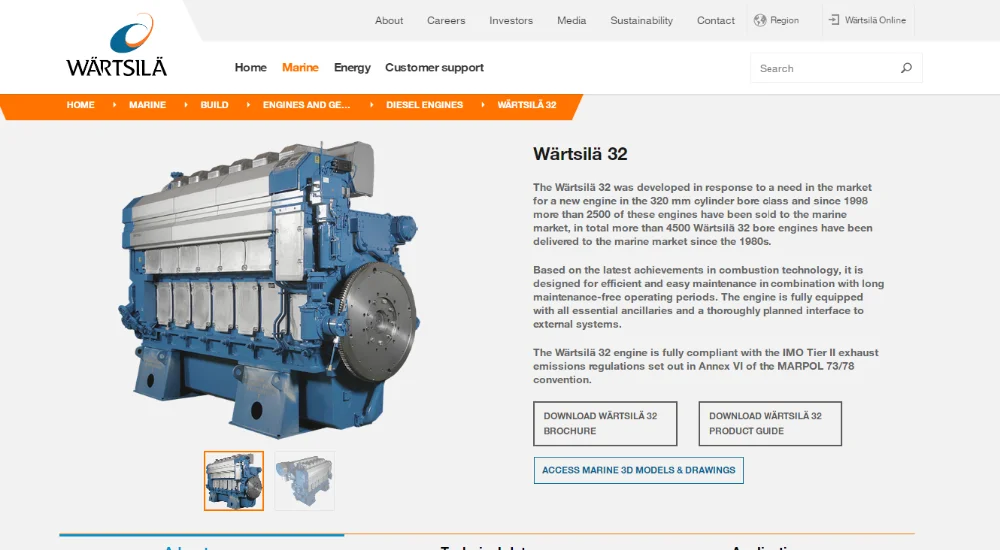Click the Home main menu item
The image size is (1000, 550).
250,68
